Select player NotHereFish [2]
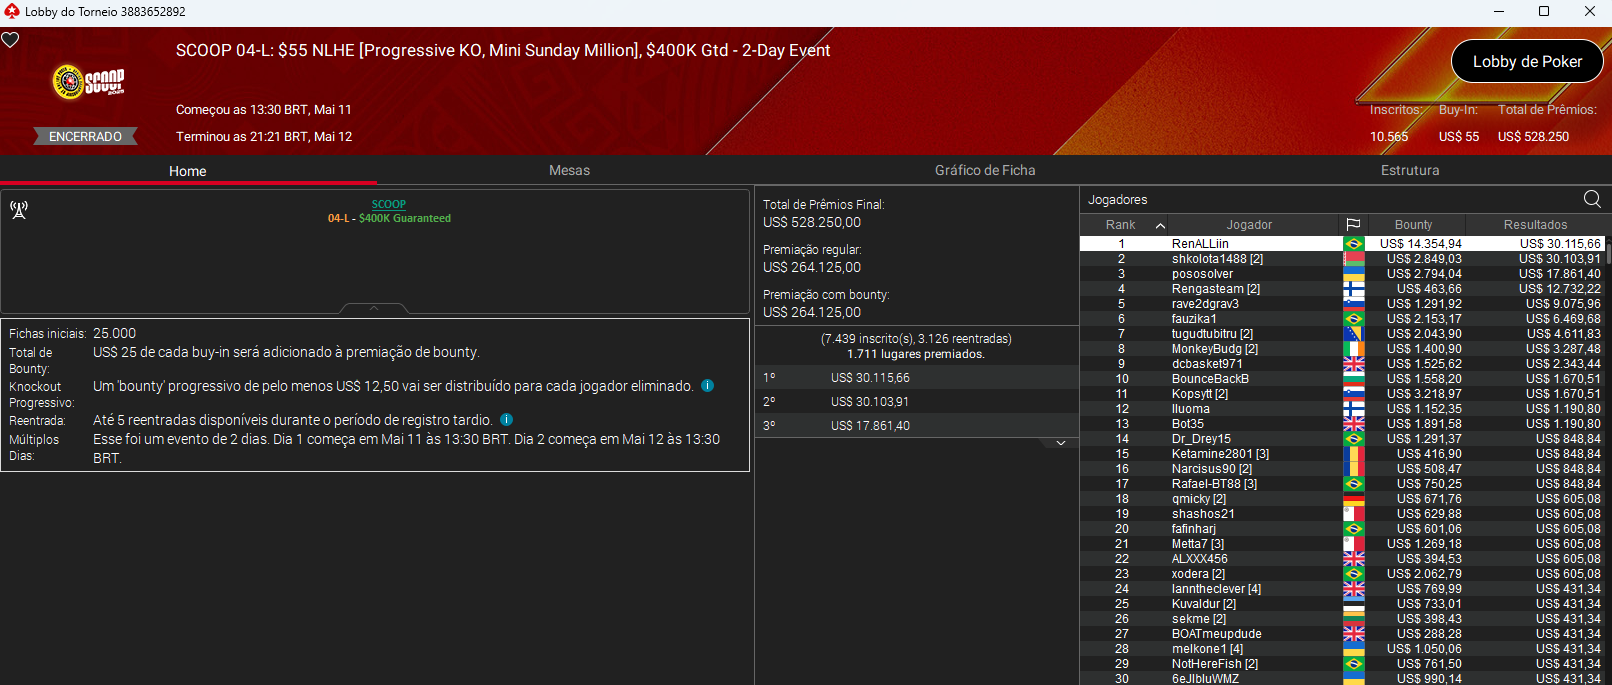 tap(1343, 664)
